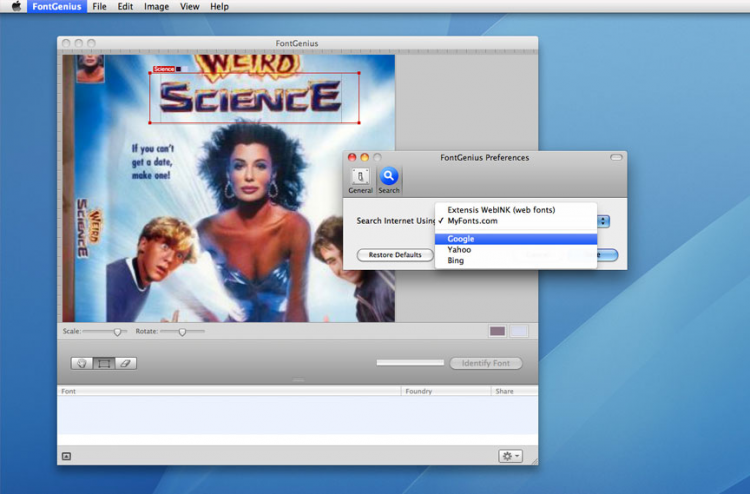
Task: Click the top-right red selection handle
Action: pyautogui.click(x=359, y=73)
